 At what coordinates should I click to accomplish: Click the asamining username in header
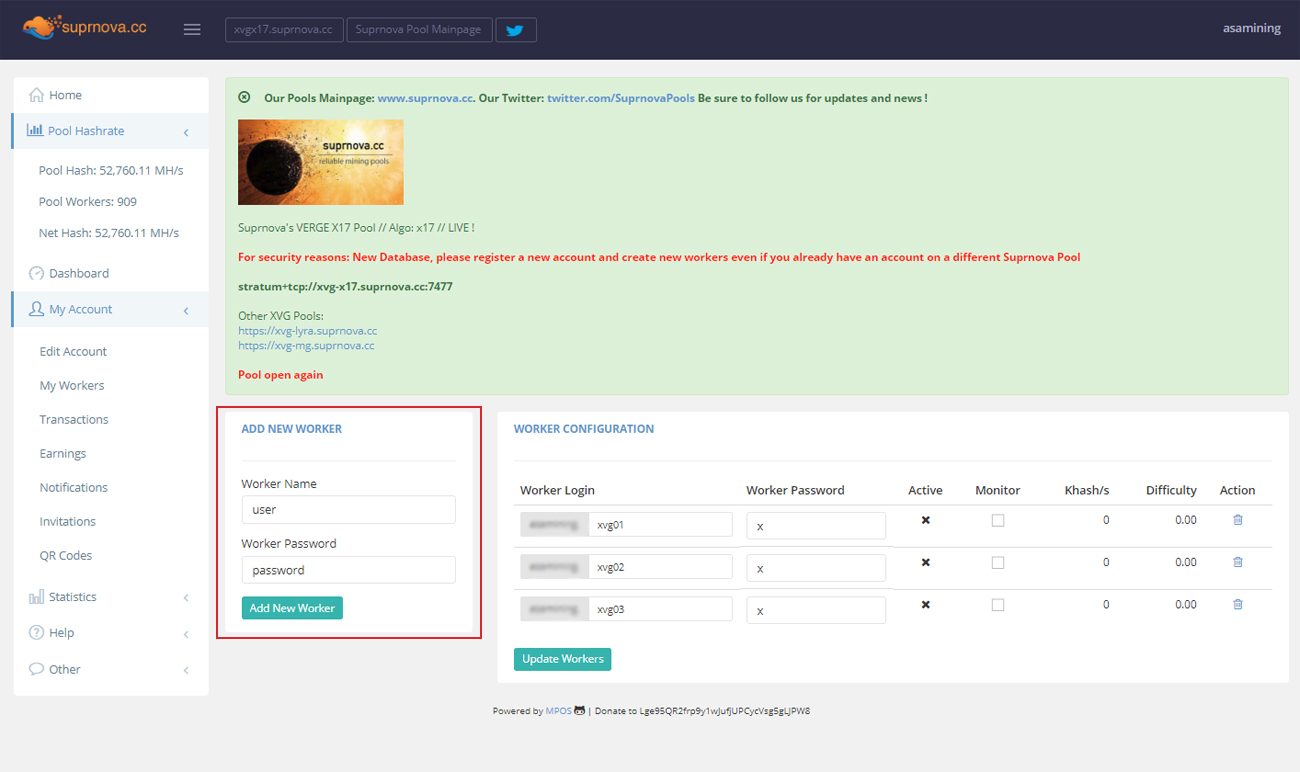click(x=1252, y=28)
